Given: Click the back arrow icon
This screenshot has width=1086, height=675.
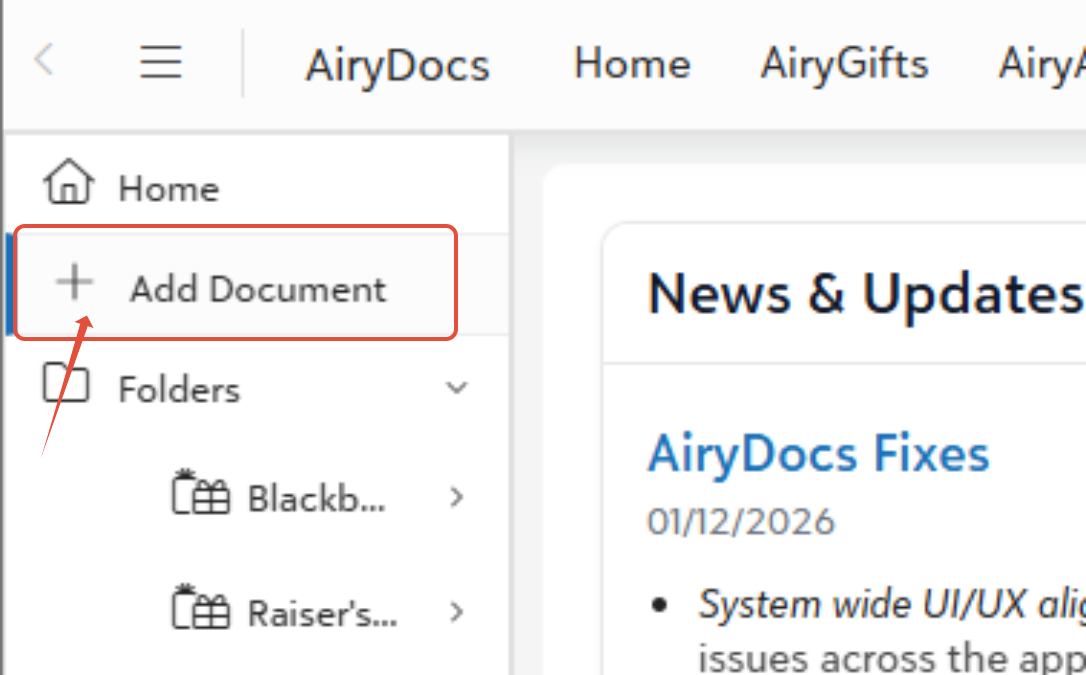Looking at the screenshot, I should [x=44, y=60].
